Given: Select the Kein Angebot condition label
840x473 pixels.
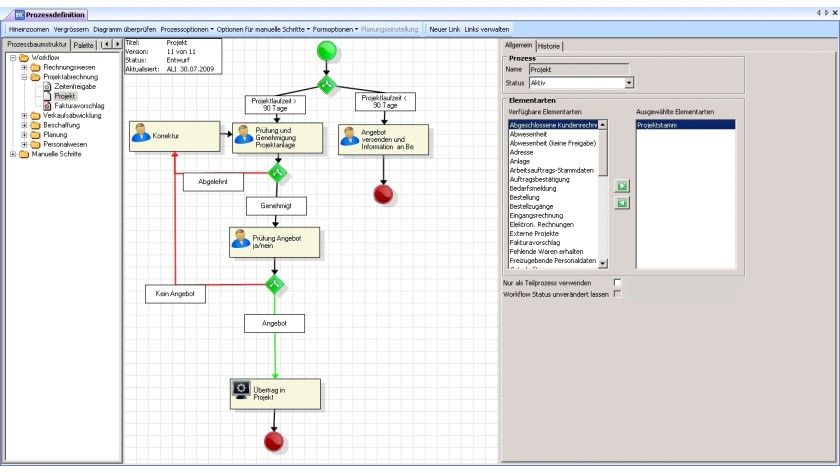Looking at the screenshot, I should coord(175,294).
